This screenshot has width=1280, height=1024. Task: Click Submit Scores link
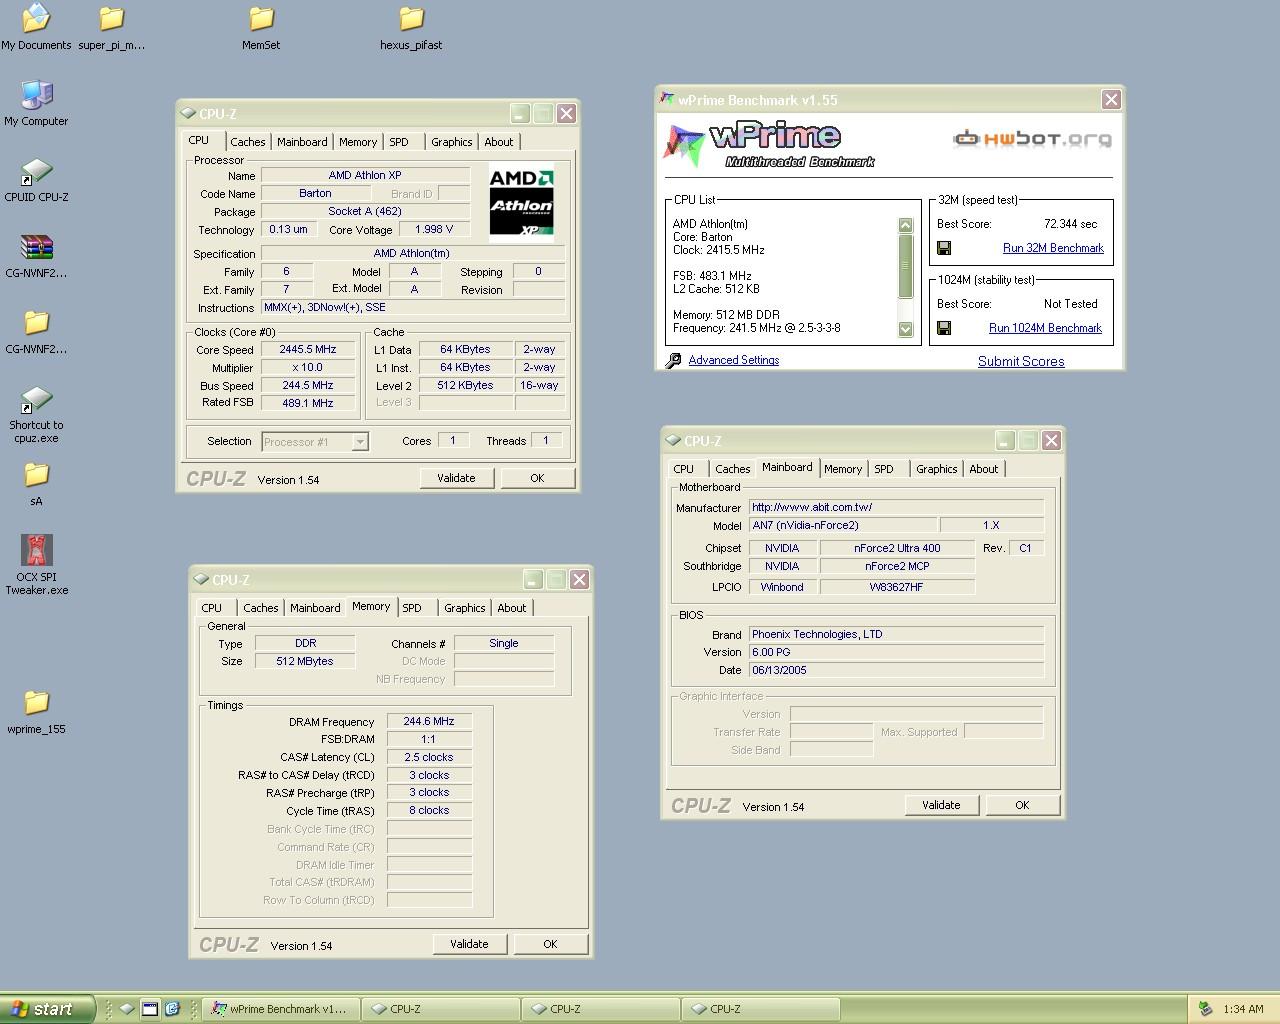pos(1021,361)
